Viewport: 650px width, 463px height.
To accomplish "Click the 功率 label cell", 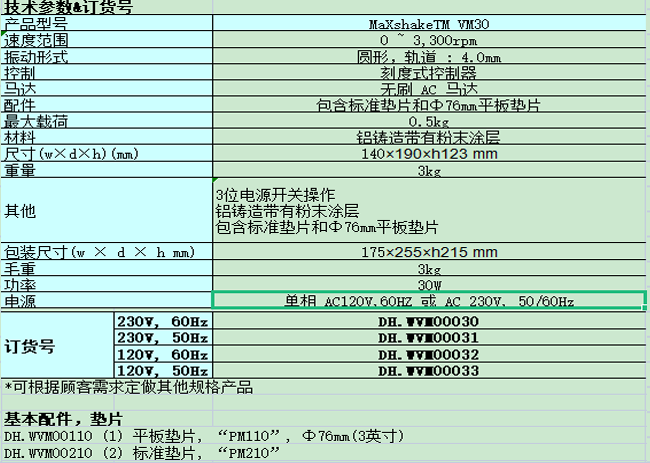I will pos(107,284).
